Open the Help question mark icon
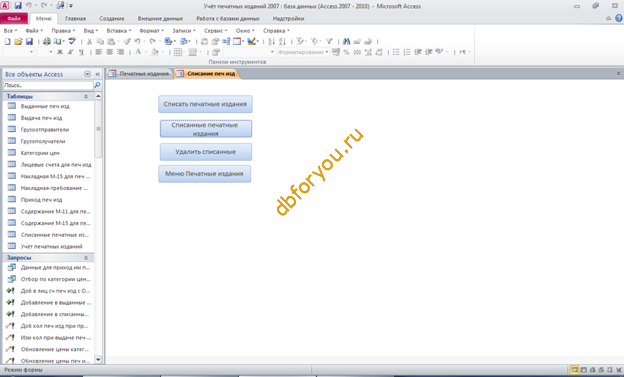624x377 pixels. click(619, 18)
